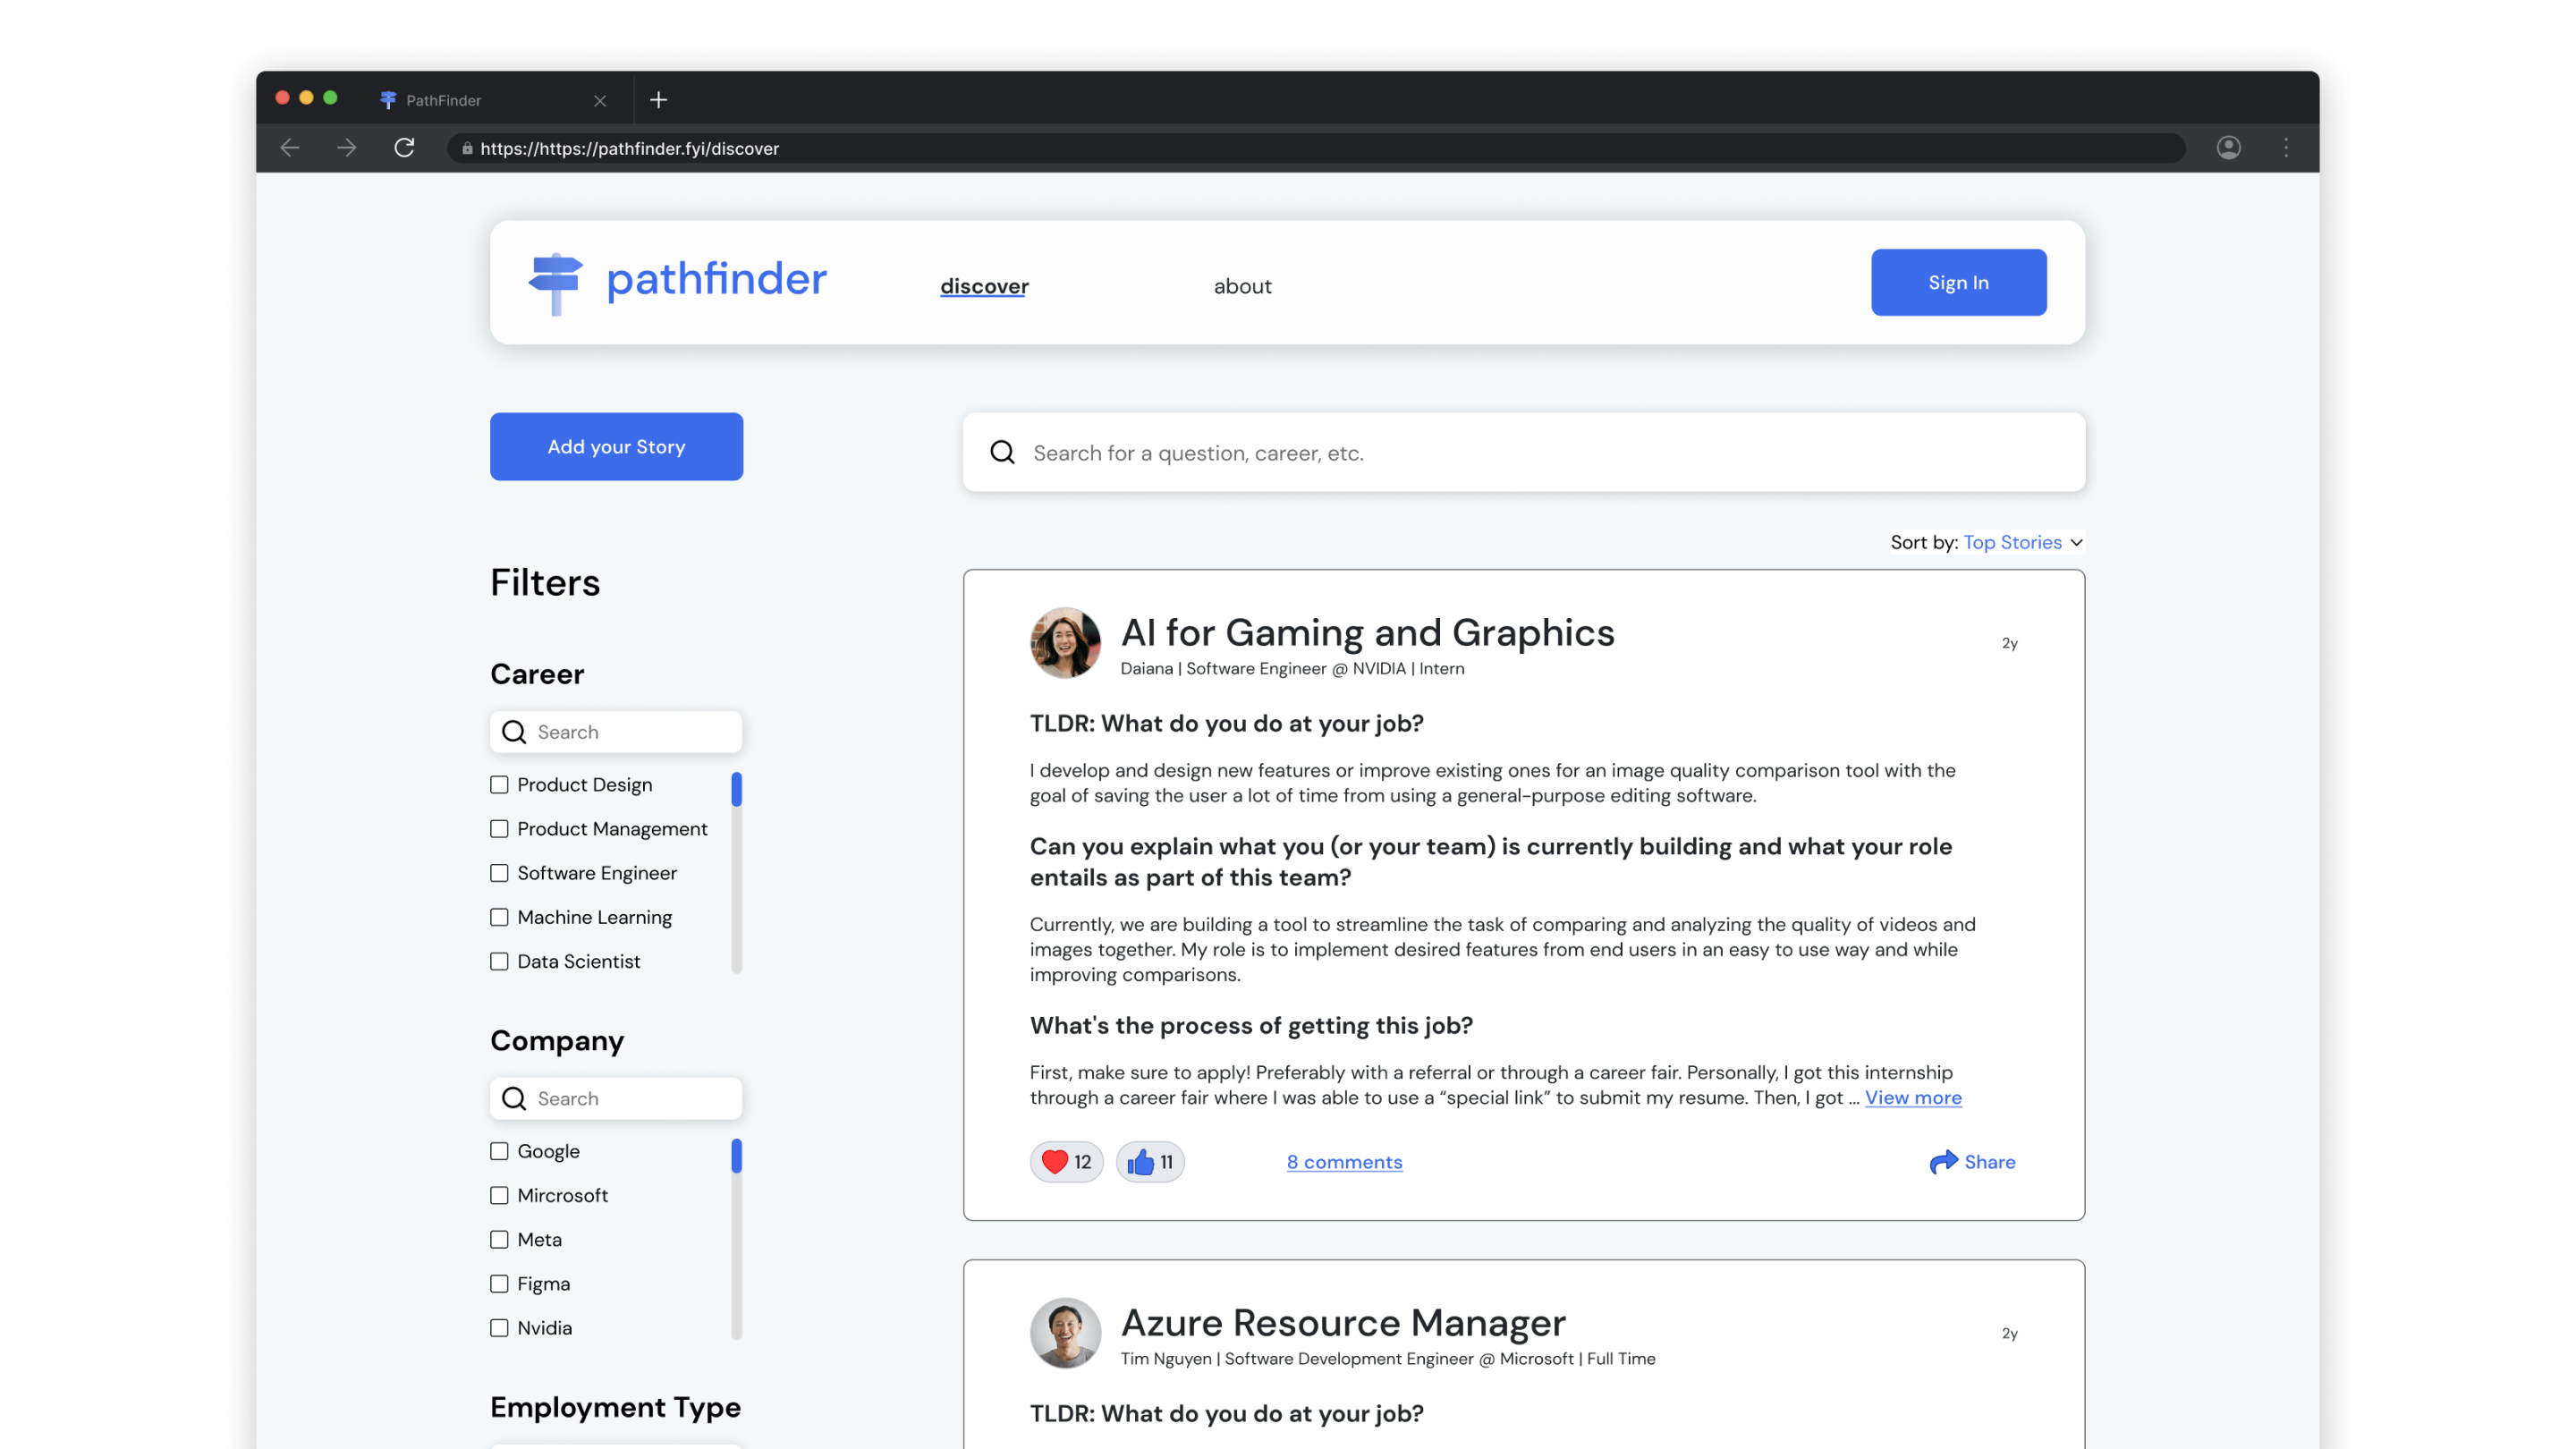Click the Add your Story button

coord(615,445)
